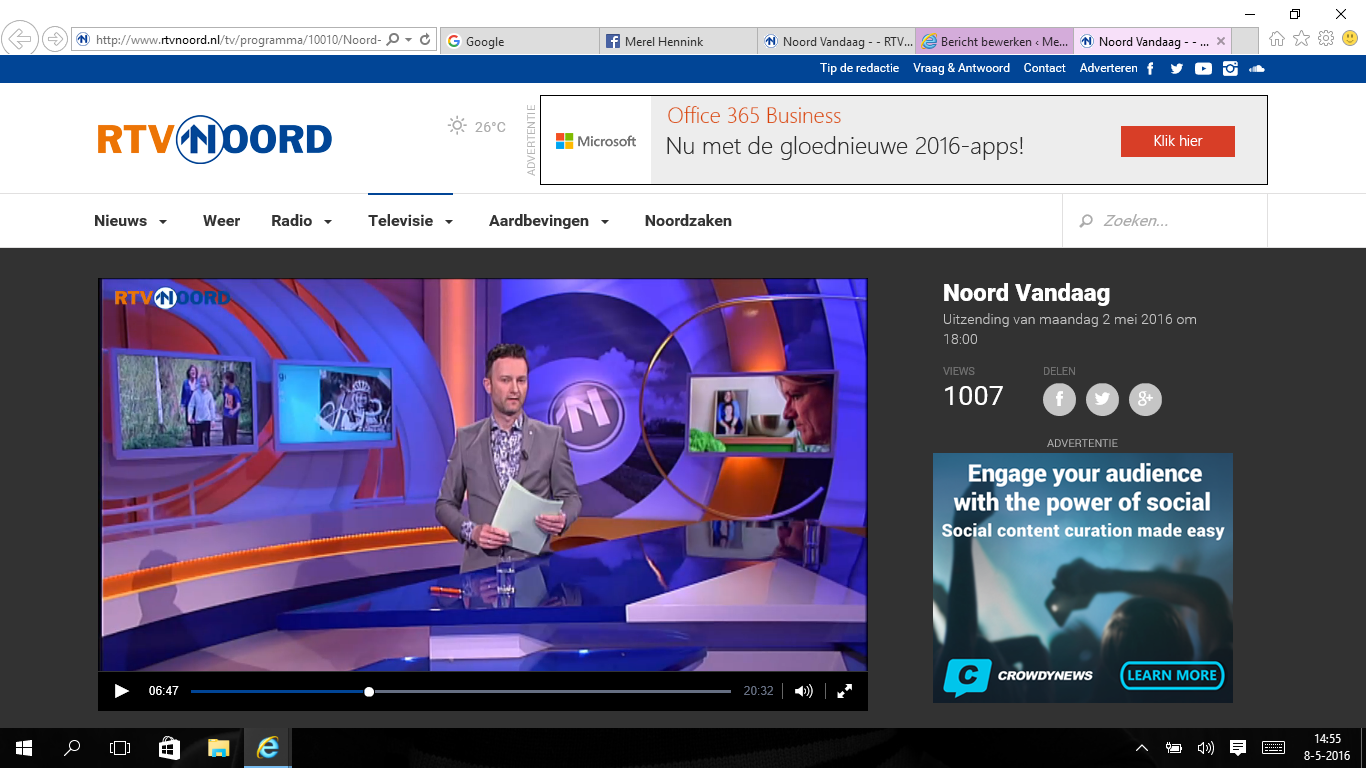The image size is (1366, 768).
Task: Open Task View in taskbar
Action: (120, 747)
